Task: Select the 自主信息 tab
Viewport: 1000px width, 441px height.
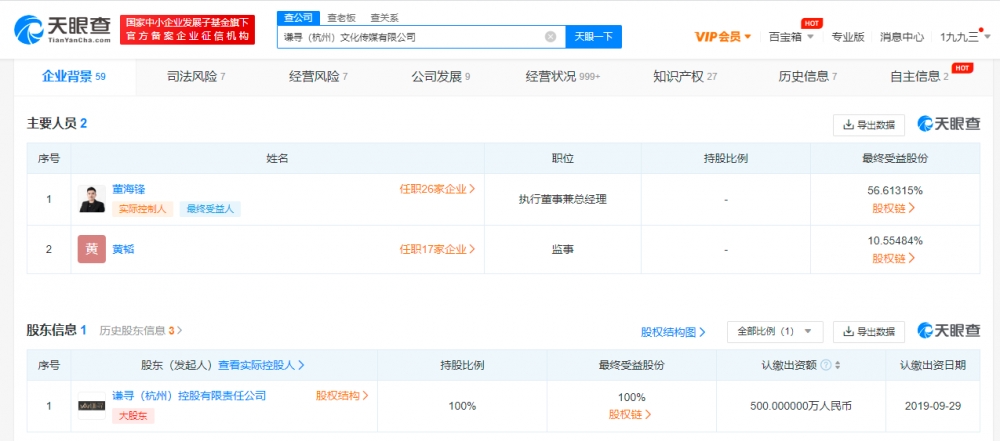Action: click(920, 77)
